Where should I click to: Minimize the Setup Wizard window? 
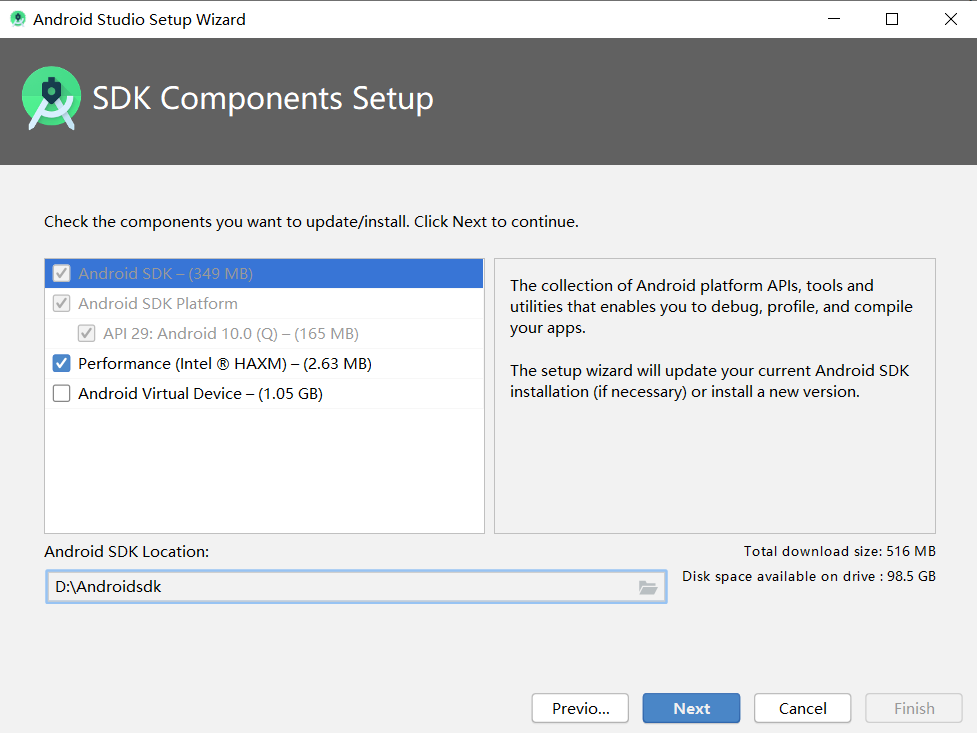(834, 19)
